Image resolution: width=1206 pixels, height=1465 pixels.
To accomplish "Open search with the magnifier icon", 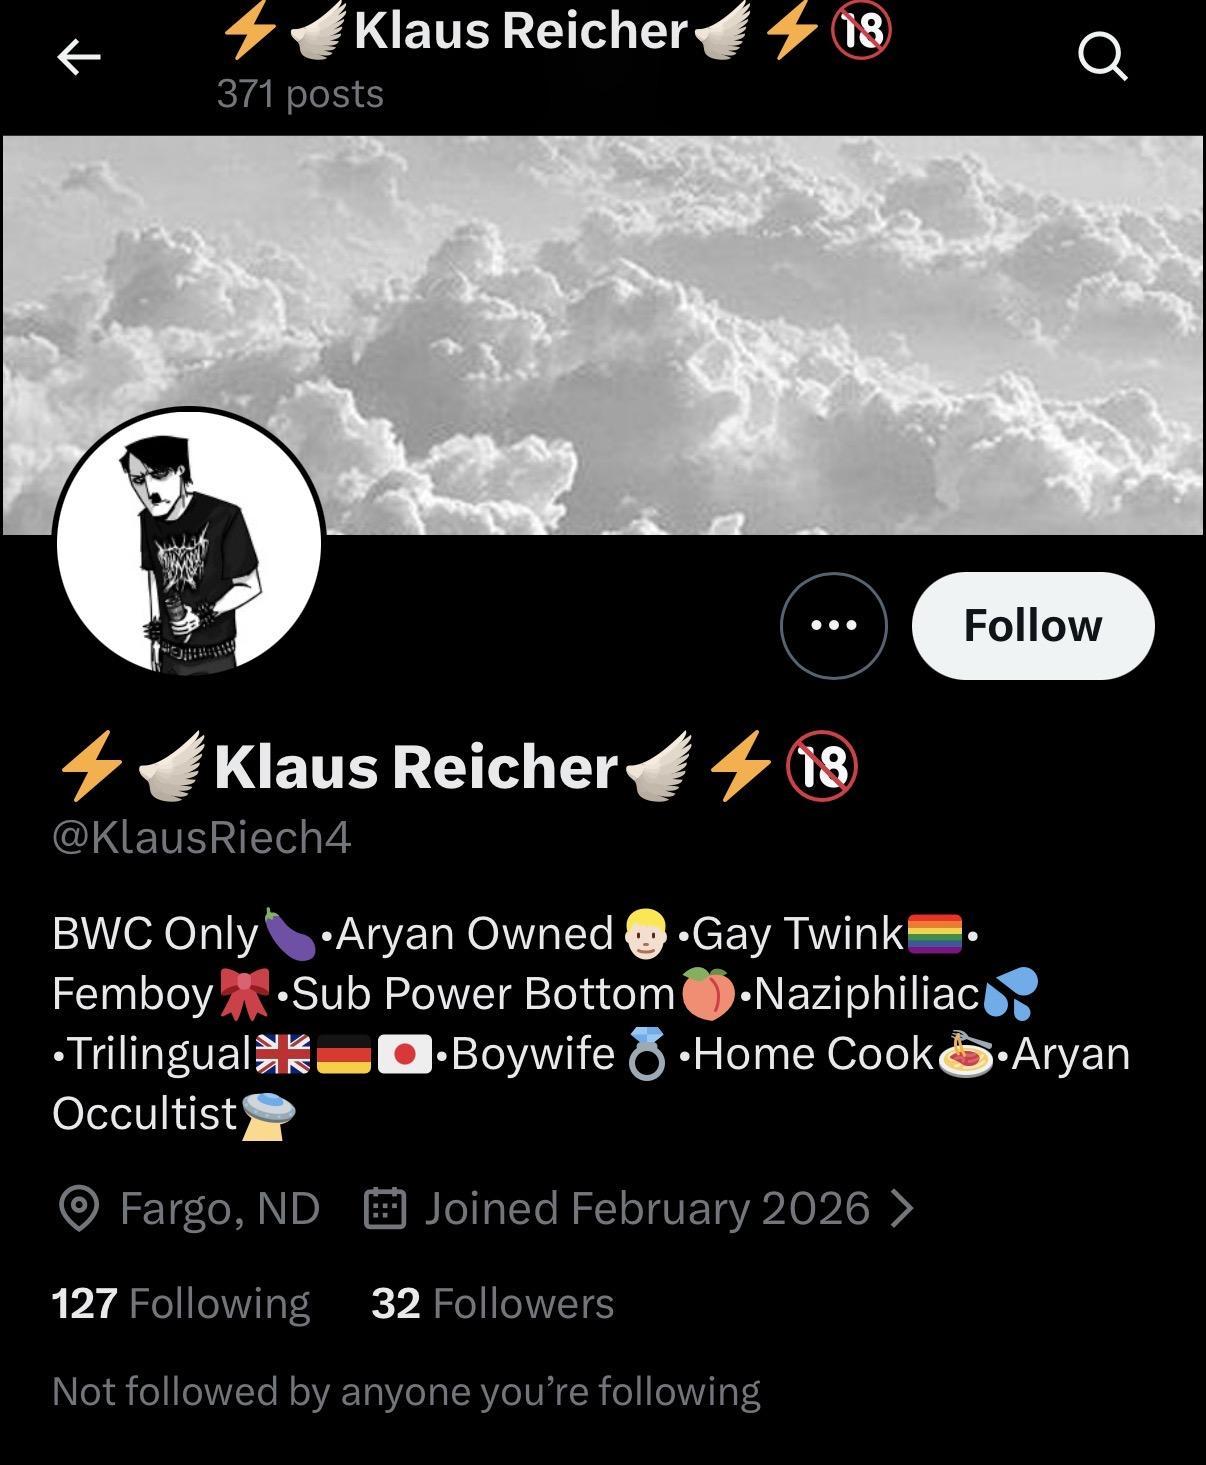I will (1103, 56).
